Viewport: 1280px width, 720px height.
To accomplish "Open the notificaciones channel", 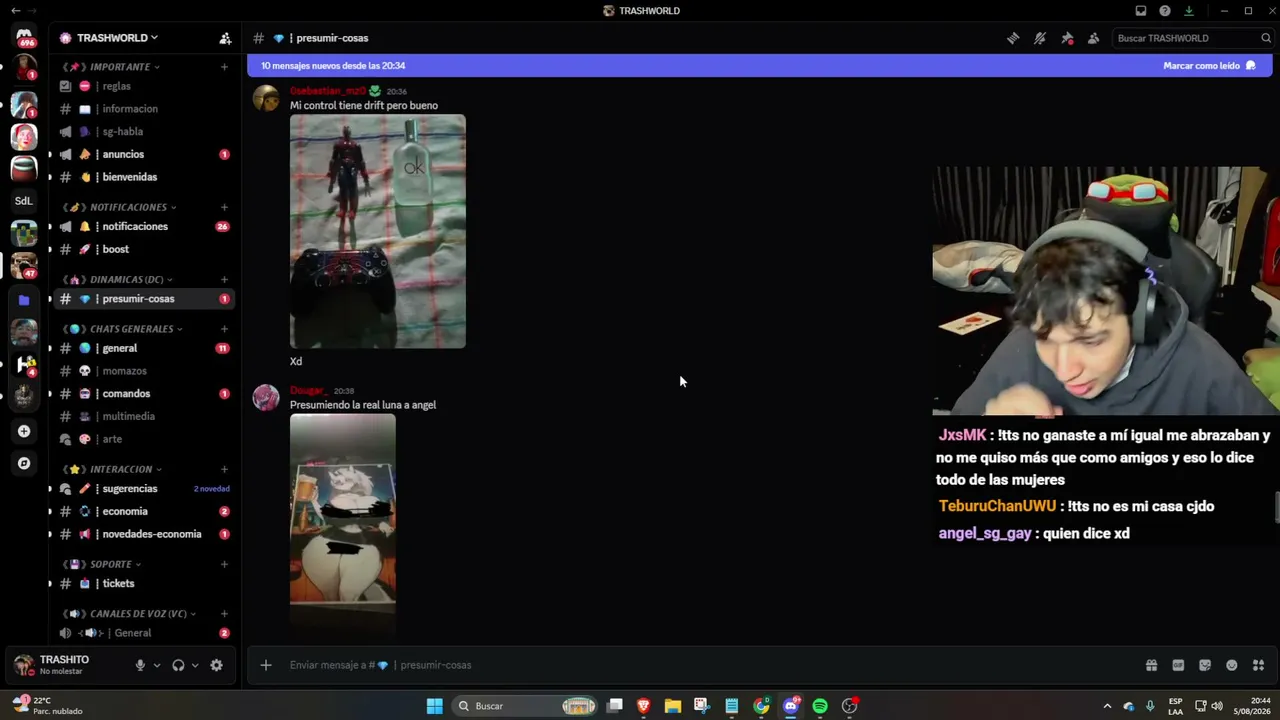I will coord(144,226).
